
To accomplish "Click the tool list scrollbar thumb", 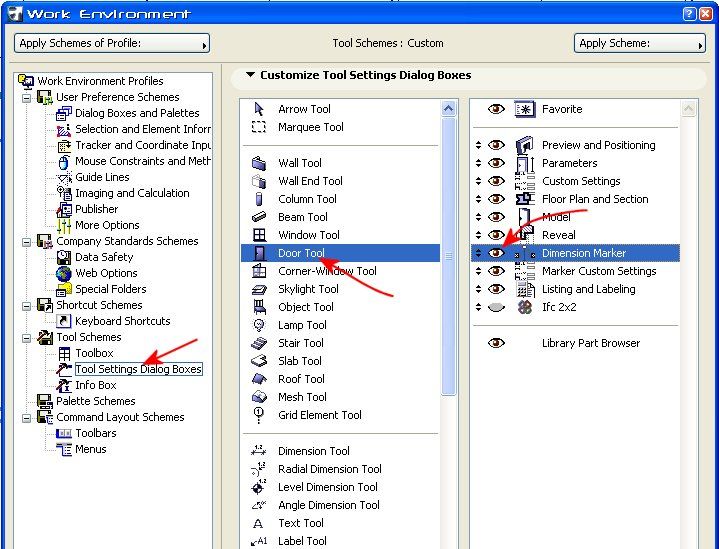I will [449, 256].
